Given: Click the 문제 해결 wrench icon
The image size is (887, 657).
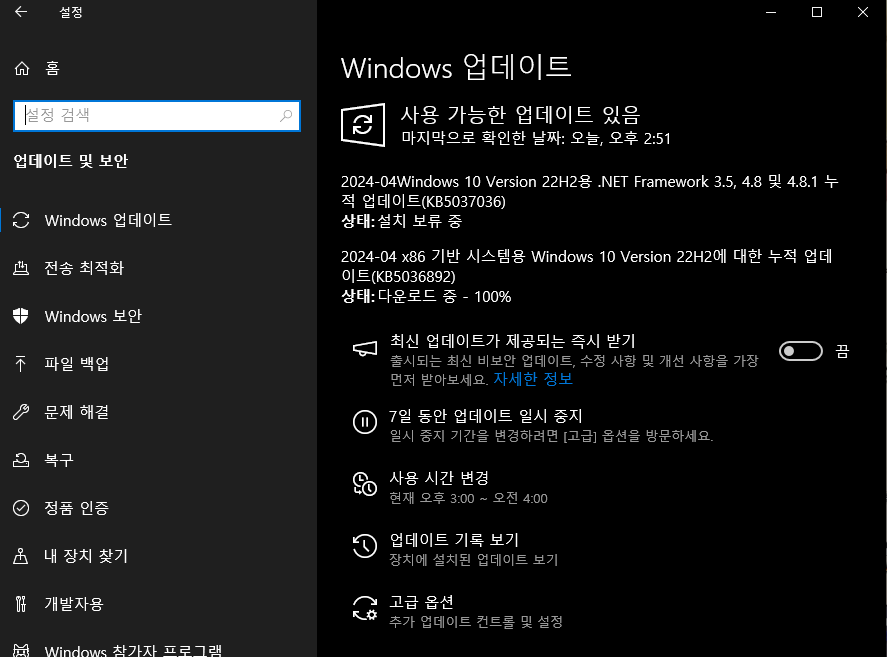Looking at the screenshot, I should (x=21, y=412).
